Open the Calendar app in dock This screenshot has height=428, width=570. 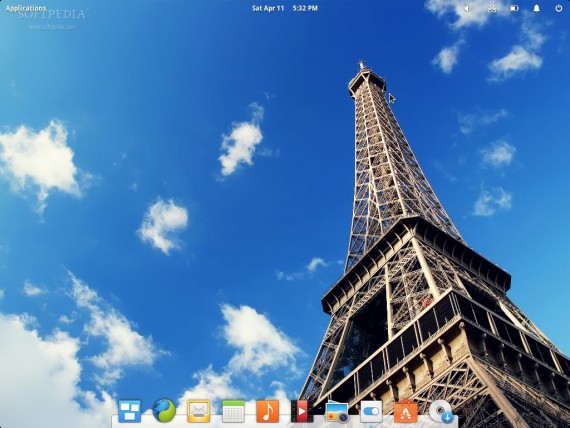(x=233, y=411)
